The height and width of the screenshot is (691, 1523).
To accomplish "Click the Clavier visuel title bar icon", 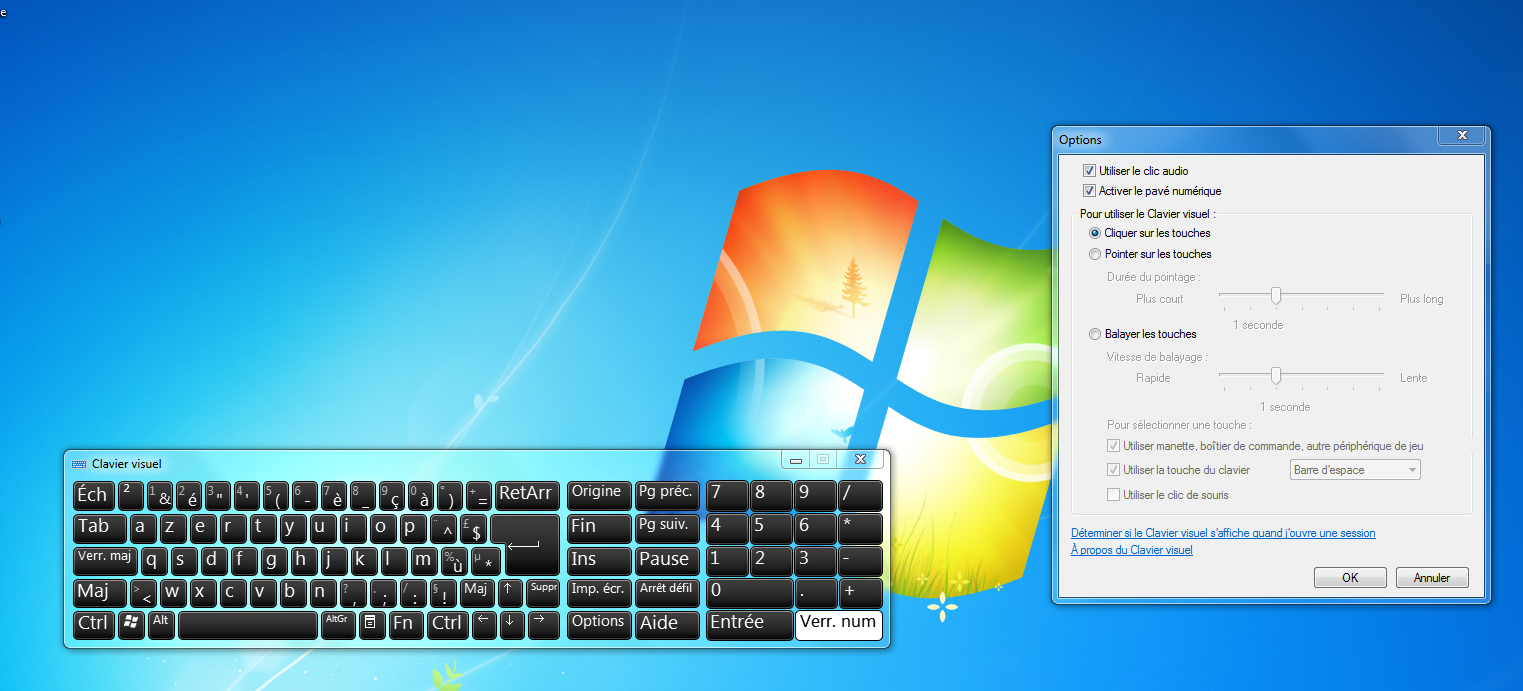I will click(79, 464).
